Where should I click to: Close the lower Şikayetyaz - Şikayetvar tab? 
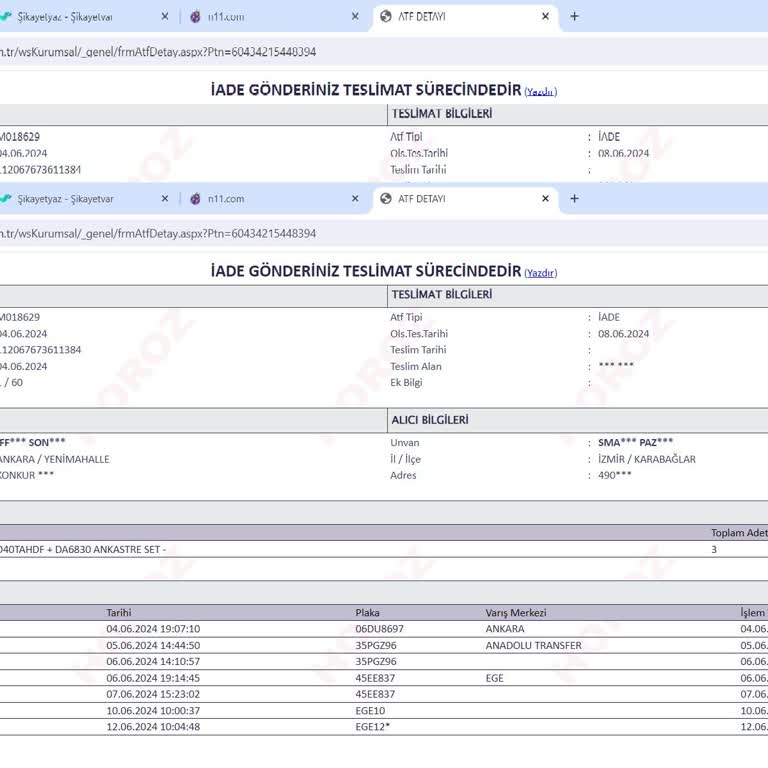(x=165, y=198)
